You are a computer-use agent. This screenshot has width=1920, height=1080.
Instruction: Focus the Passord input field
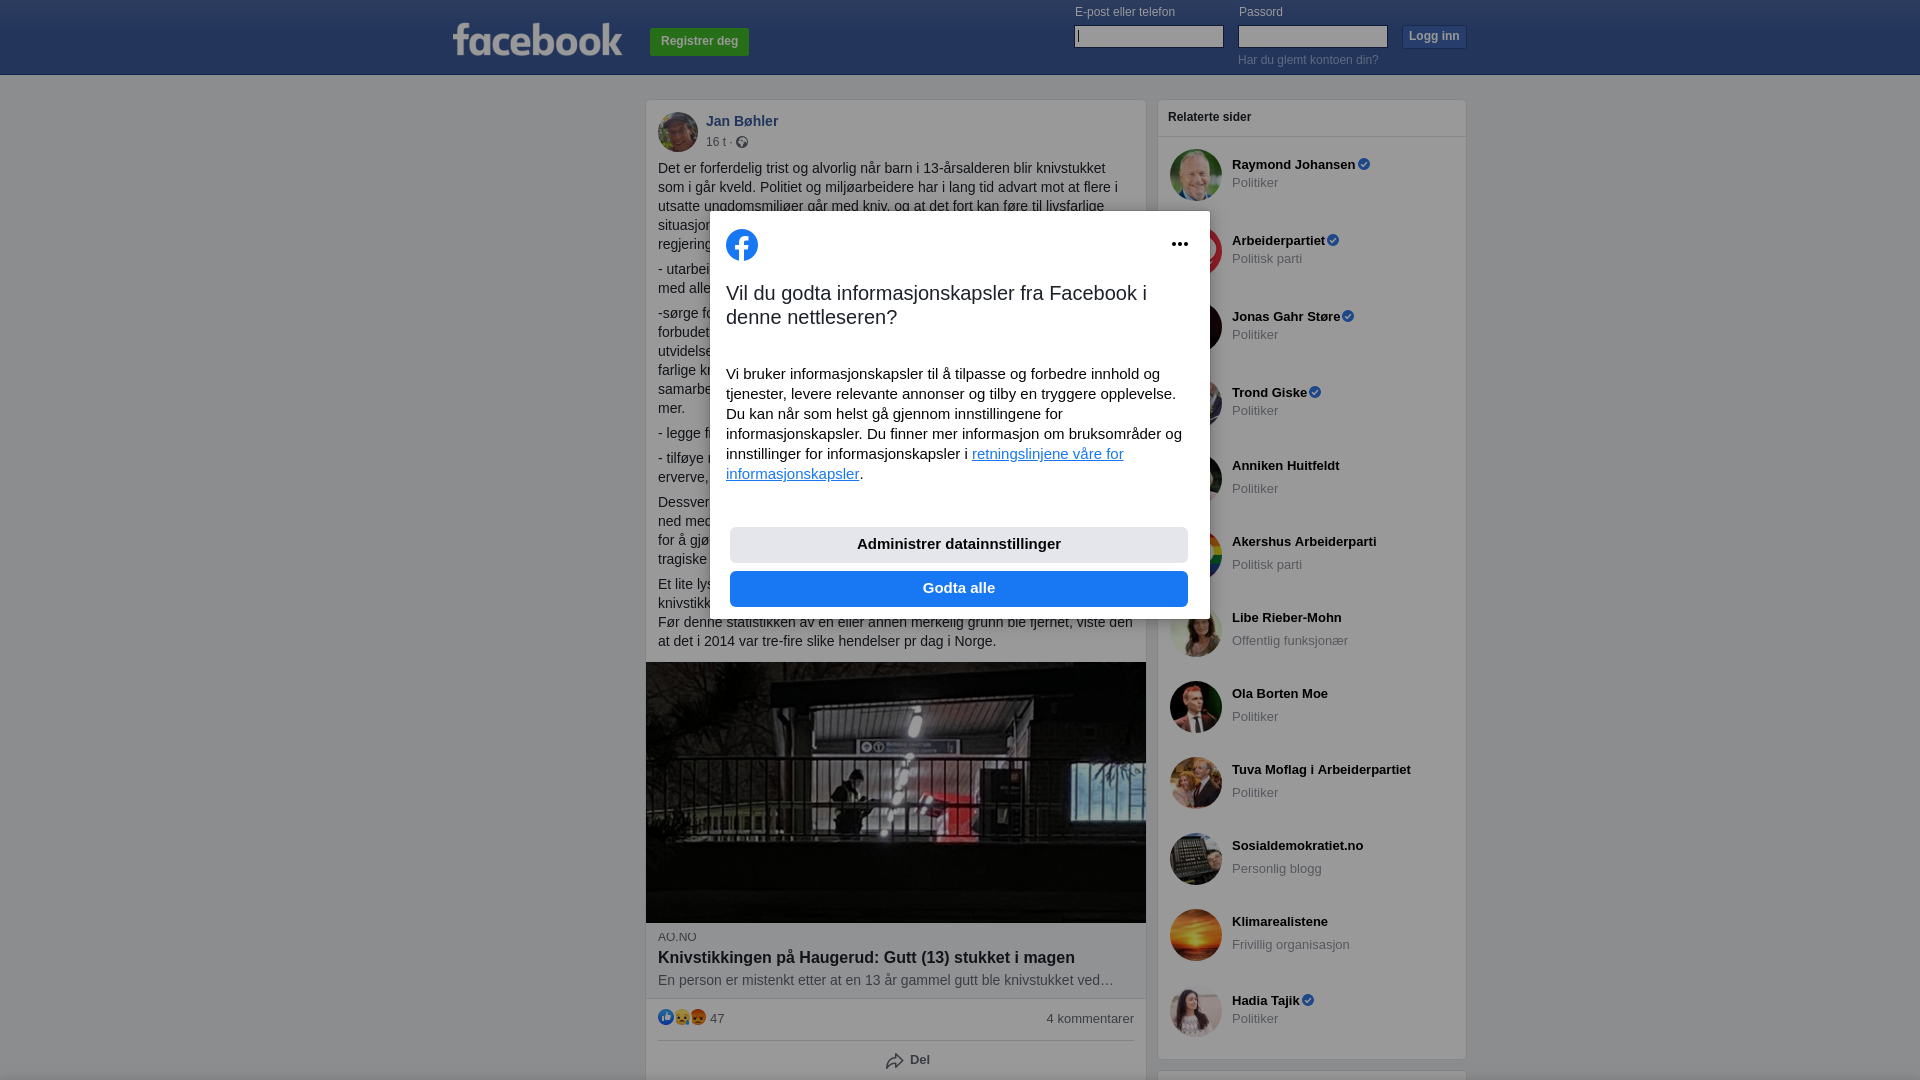[1313, 36]
